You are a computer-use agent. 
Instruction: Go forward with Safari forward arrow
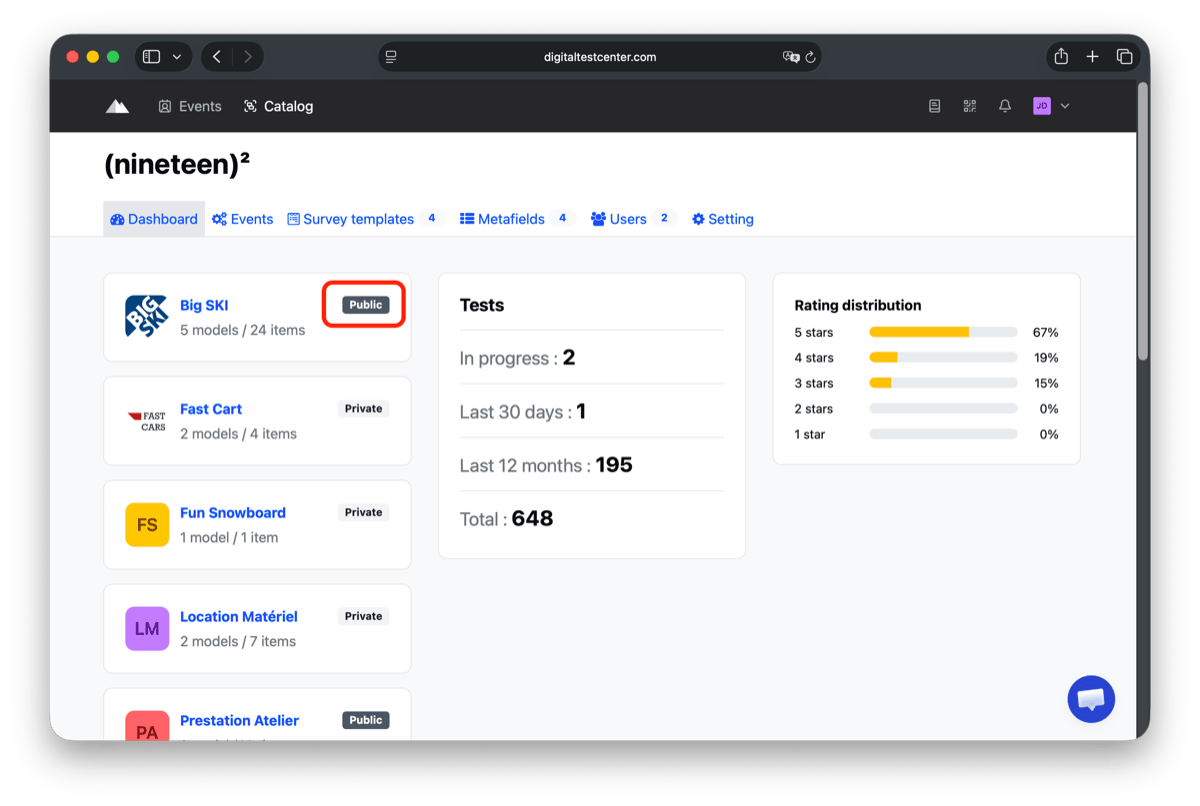[x=247, y=57]
